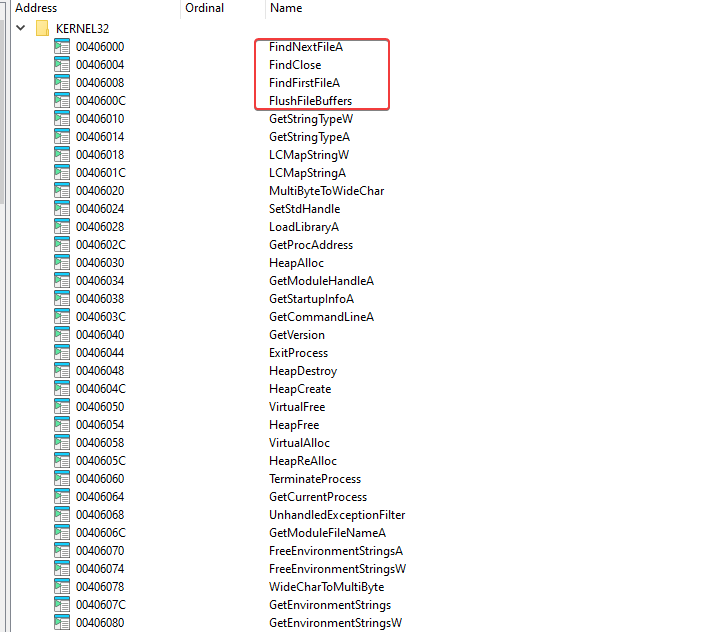The height and width of the screenshot is (632, 708).
Task: Sort by the Ordinal column header
Action: click(x=204, y=8)
